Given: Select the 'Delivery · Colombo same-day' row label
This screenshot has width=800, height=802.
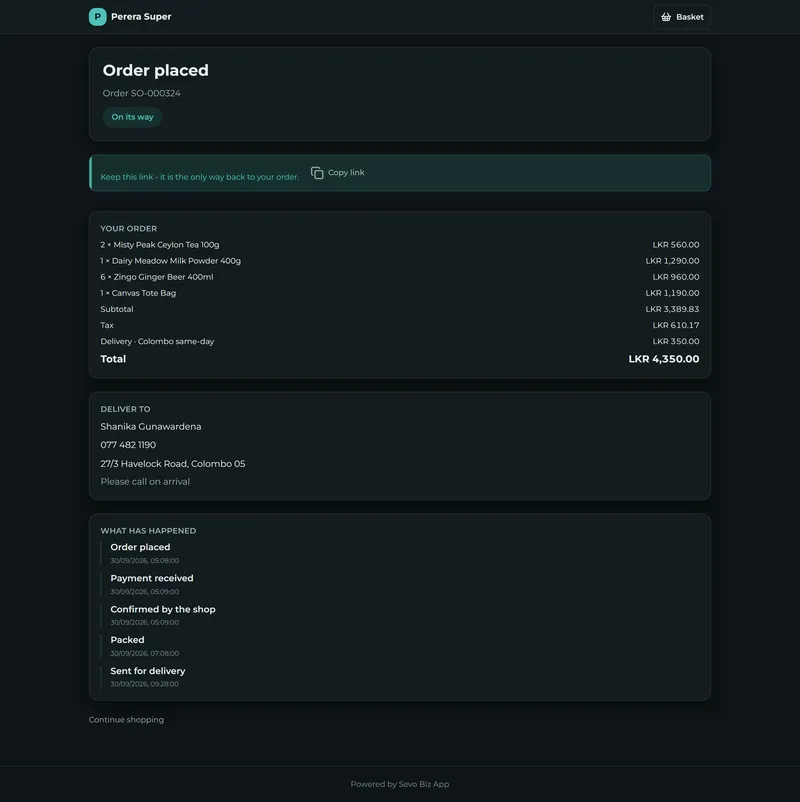Looking at the screenshot, I should 157,341.
